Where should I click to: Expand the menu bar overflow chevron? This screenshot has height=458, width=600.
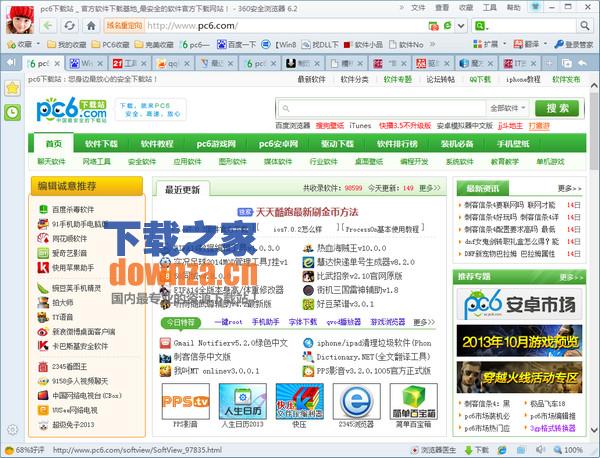pyautogui.click(x=402, y=7)
